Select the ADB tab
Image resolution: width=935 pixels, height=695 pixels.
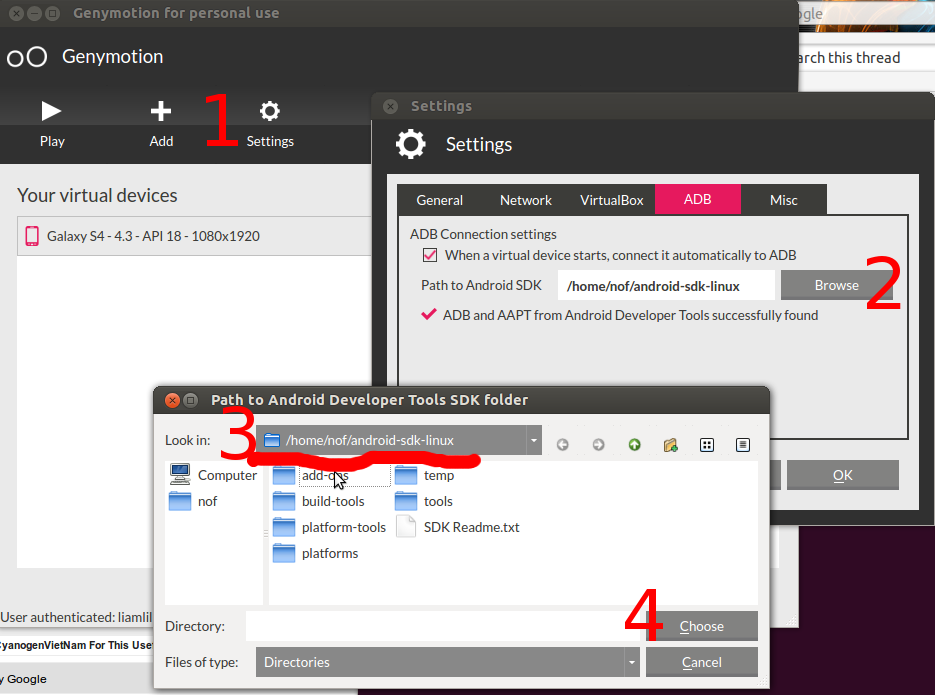(698, 199)
